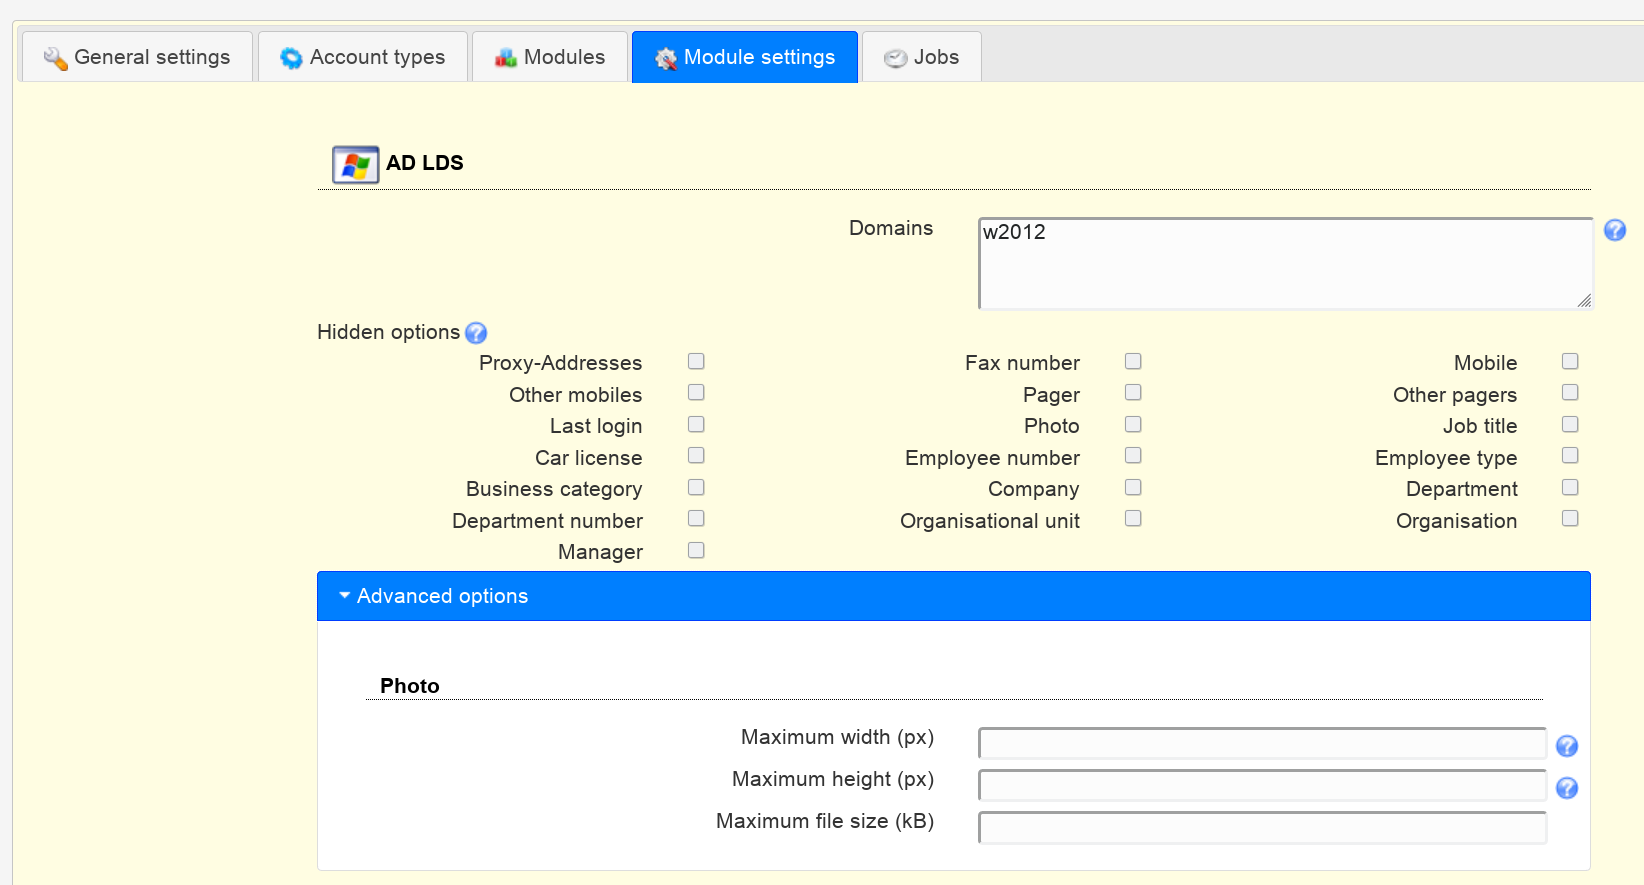The image size is (1644, 885).
Task: Switch to the Account types tab
Action: click(363, 57)
